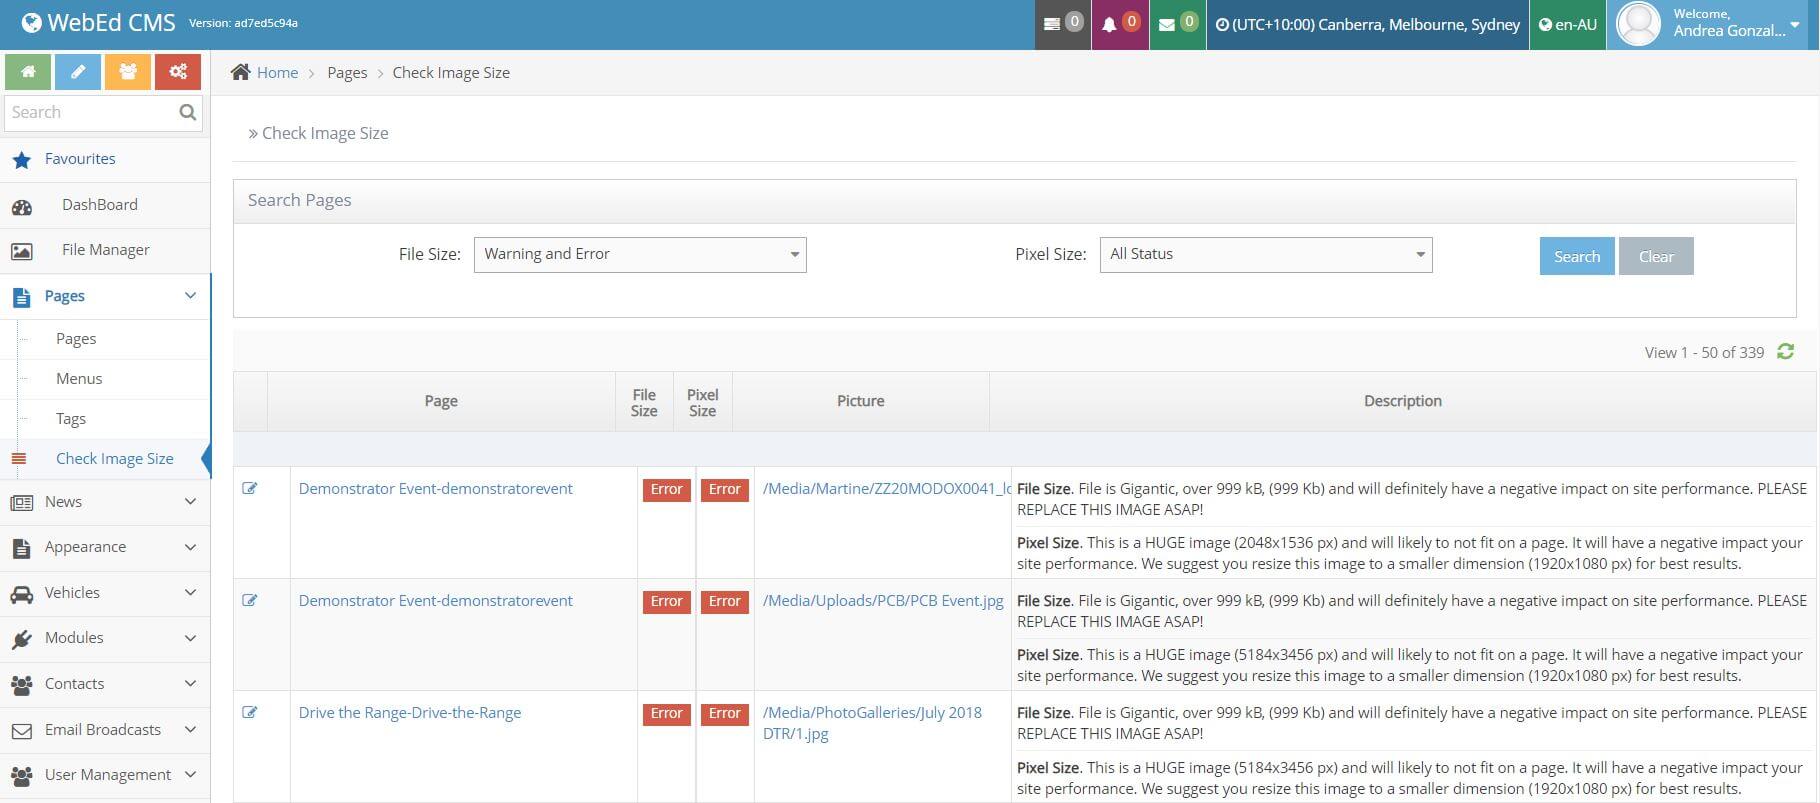Click the sidebar Search input field
This screenshot has width=1820, height=803.
[x=90, y=113]
